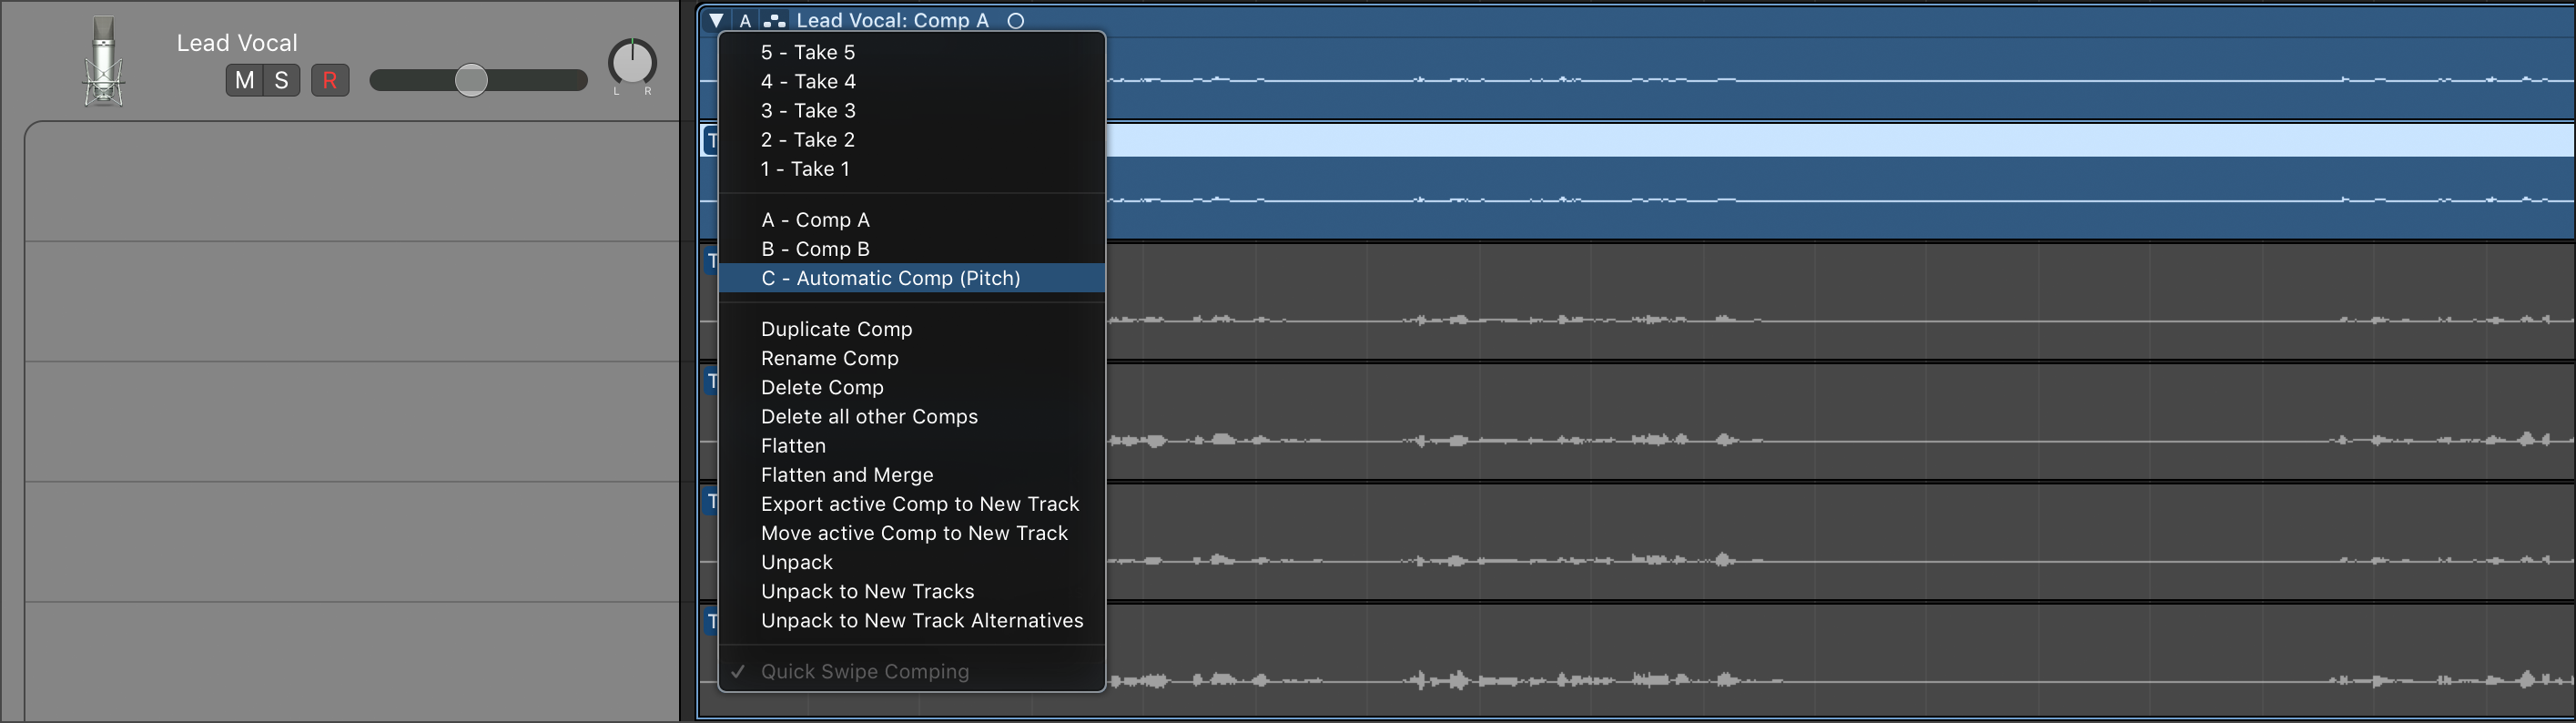Open the take folder pop-up labeled A
This screenshot has width=2576, height=723.
745,20
